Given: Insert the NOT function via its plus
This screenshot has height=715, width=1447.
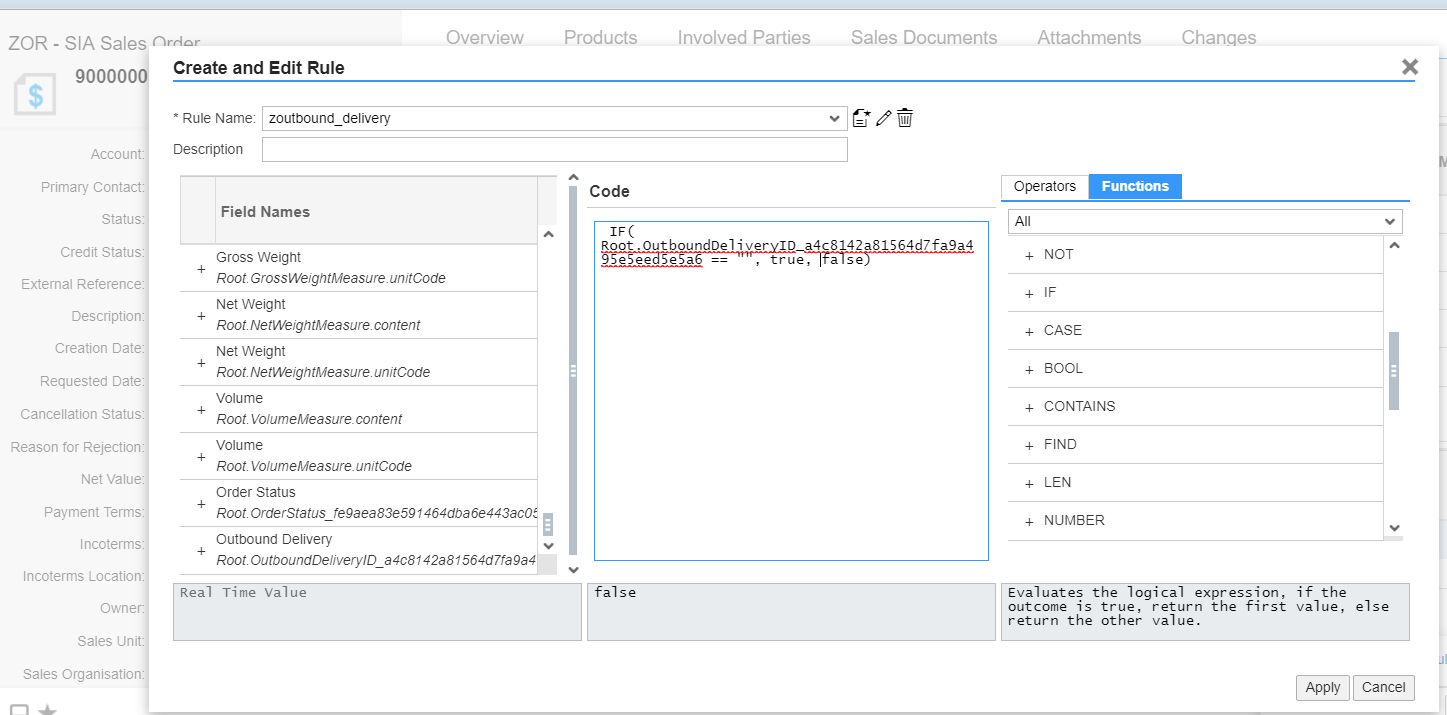Looking at the screenshot, I should coord(1029,255).
